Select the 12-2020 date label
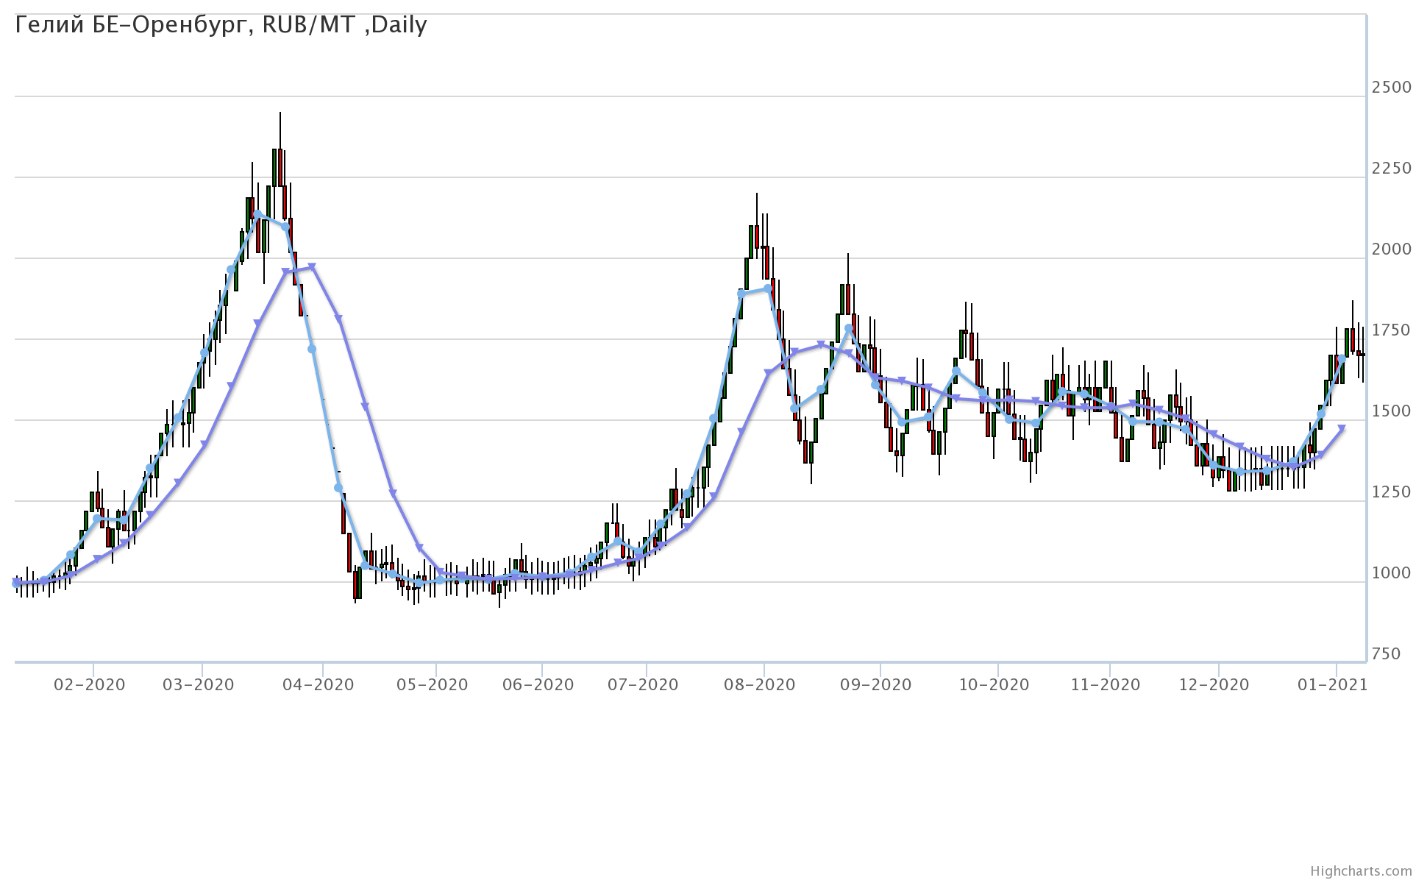 pos(1214,685)
